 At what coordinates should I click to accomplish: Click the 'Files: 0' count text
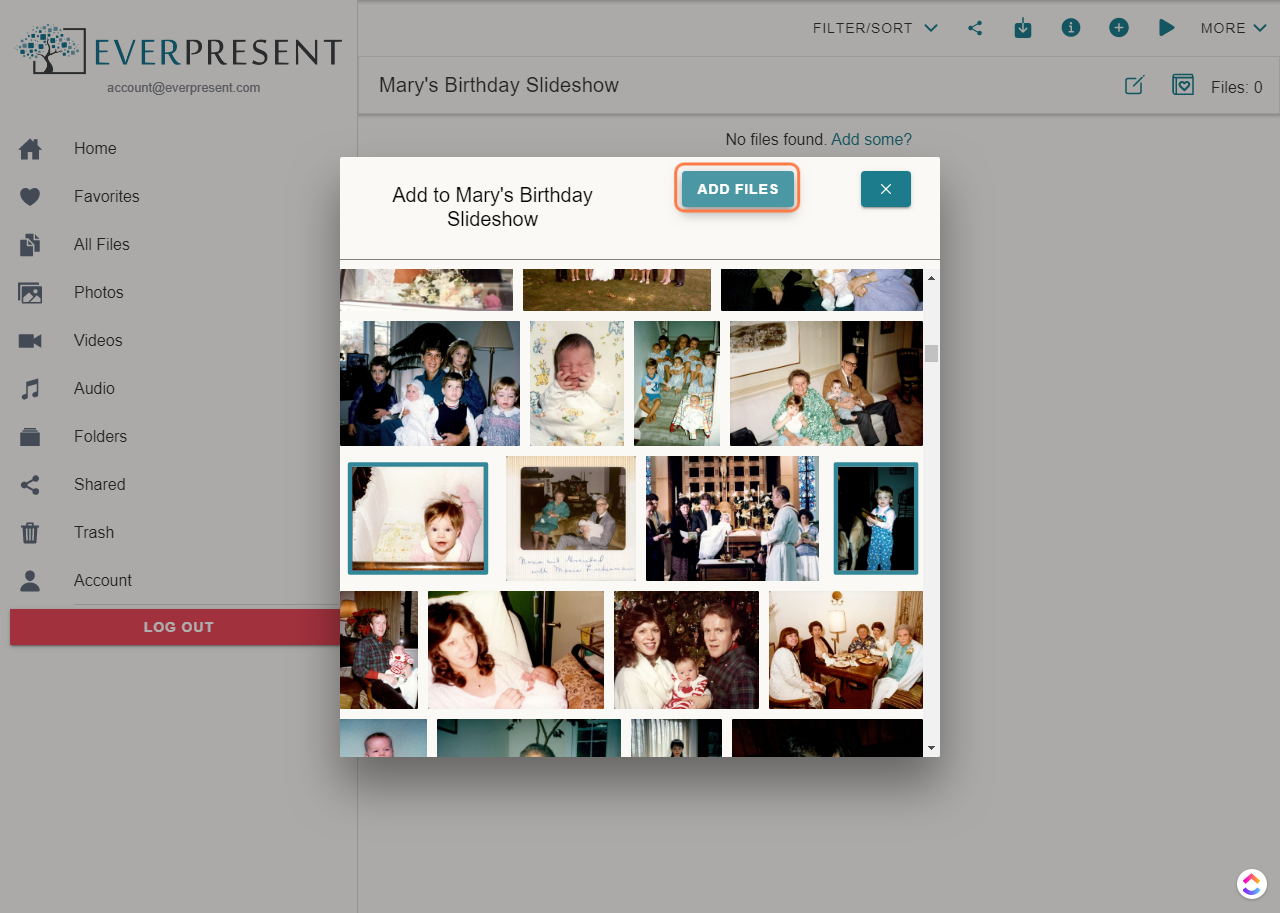point(1236,87)
